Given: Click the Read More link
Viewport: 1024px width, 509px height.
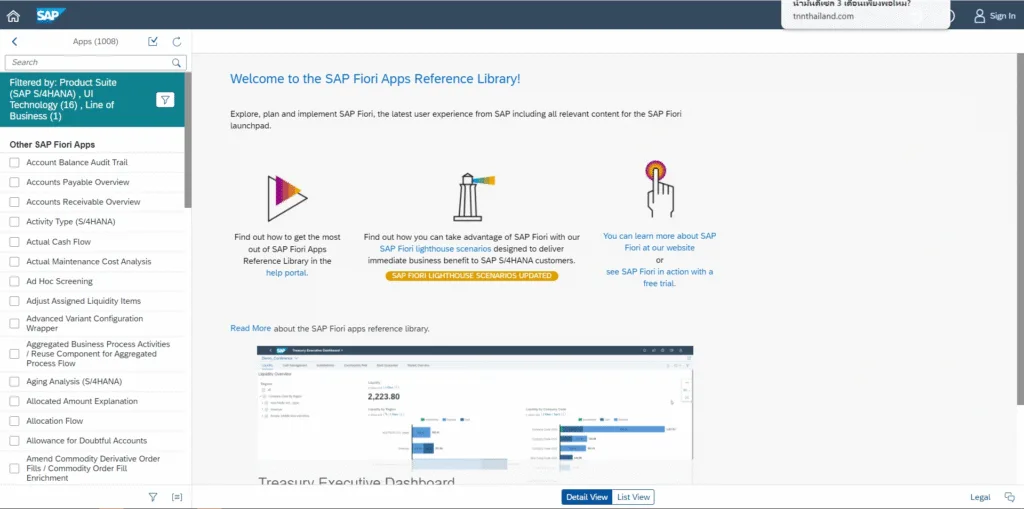Looking at the screenshot, I should pos(250,328).
